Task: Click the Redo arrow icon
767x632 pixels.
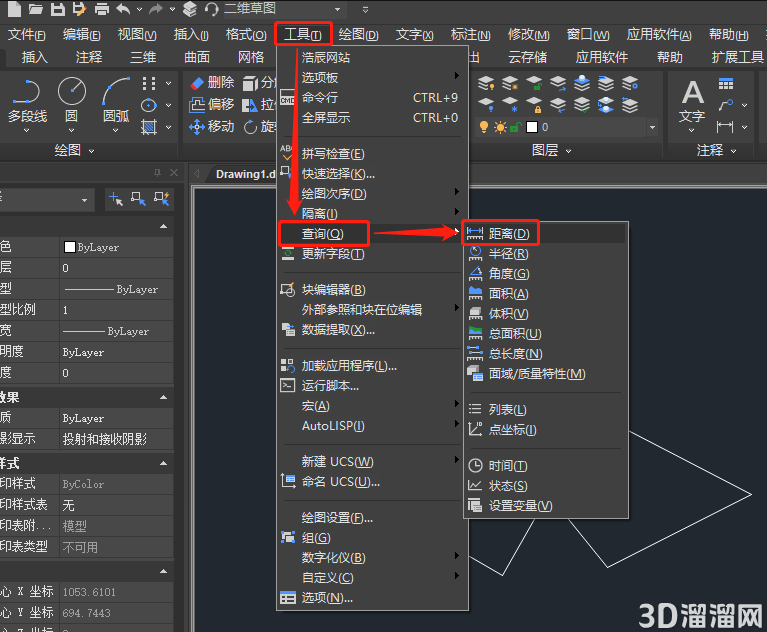Action: [x=156, y=8]
